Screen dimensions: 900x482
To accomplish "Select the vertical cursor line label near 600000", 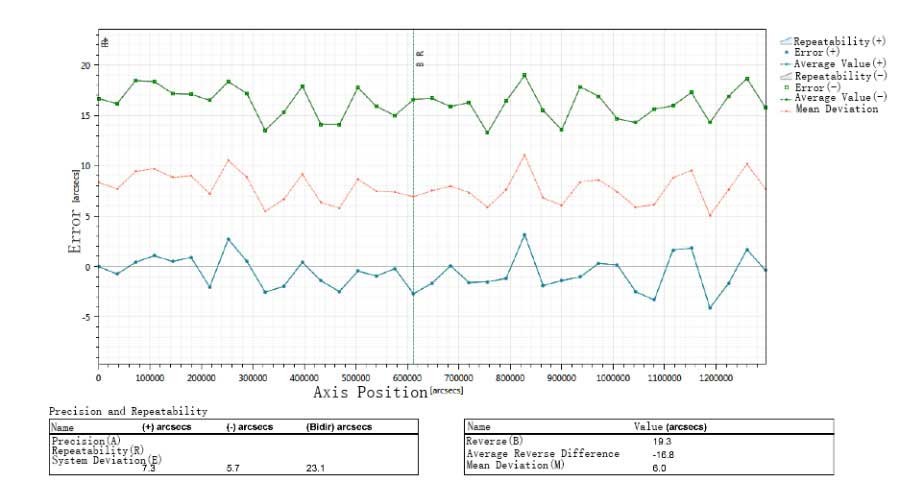I will tap(420, 58).
